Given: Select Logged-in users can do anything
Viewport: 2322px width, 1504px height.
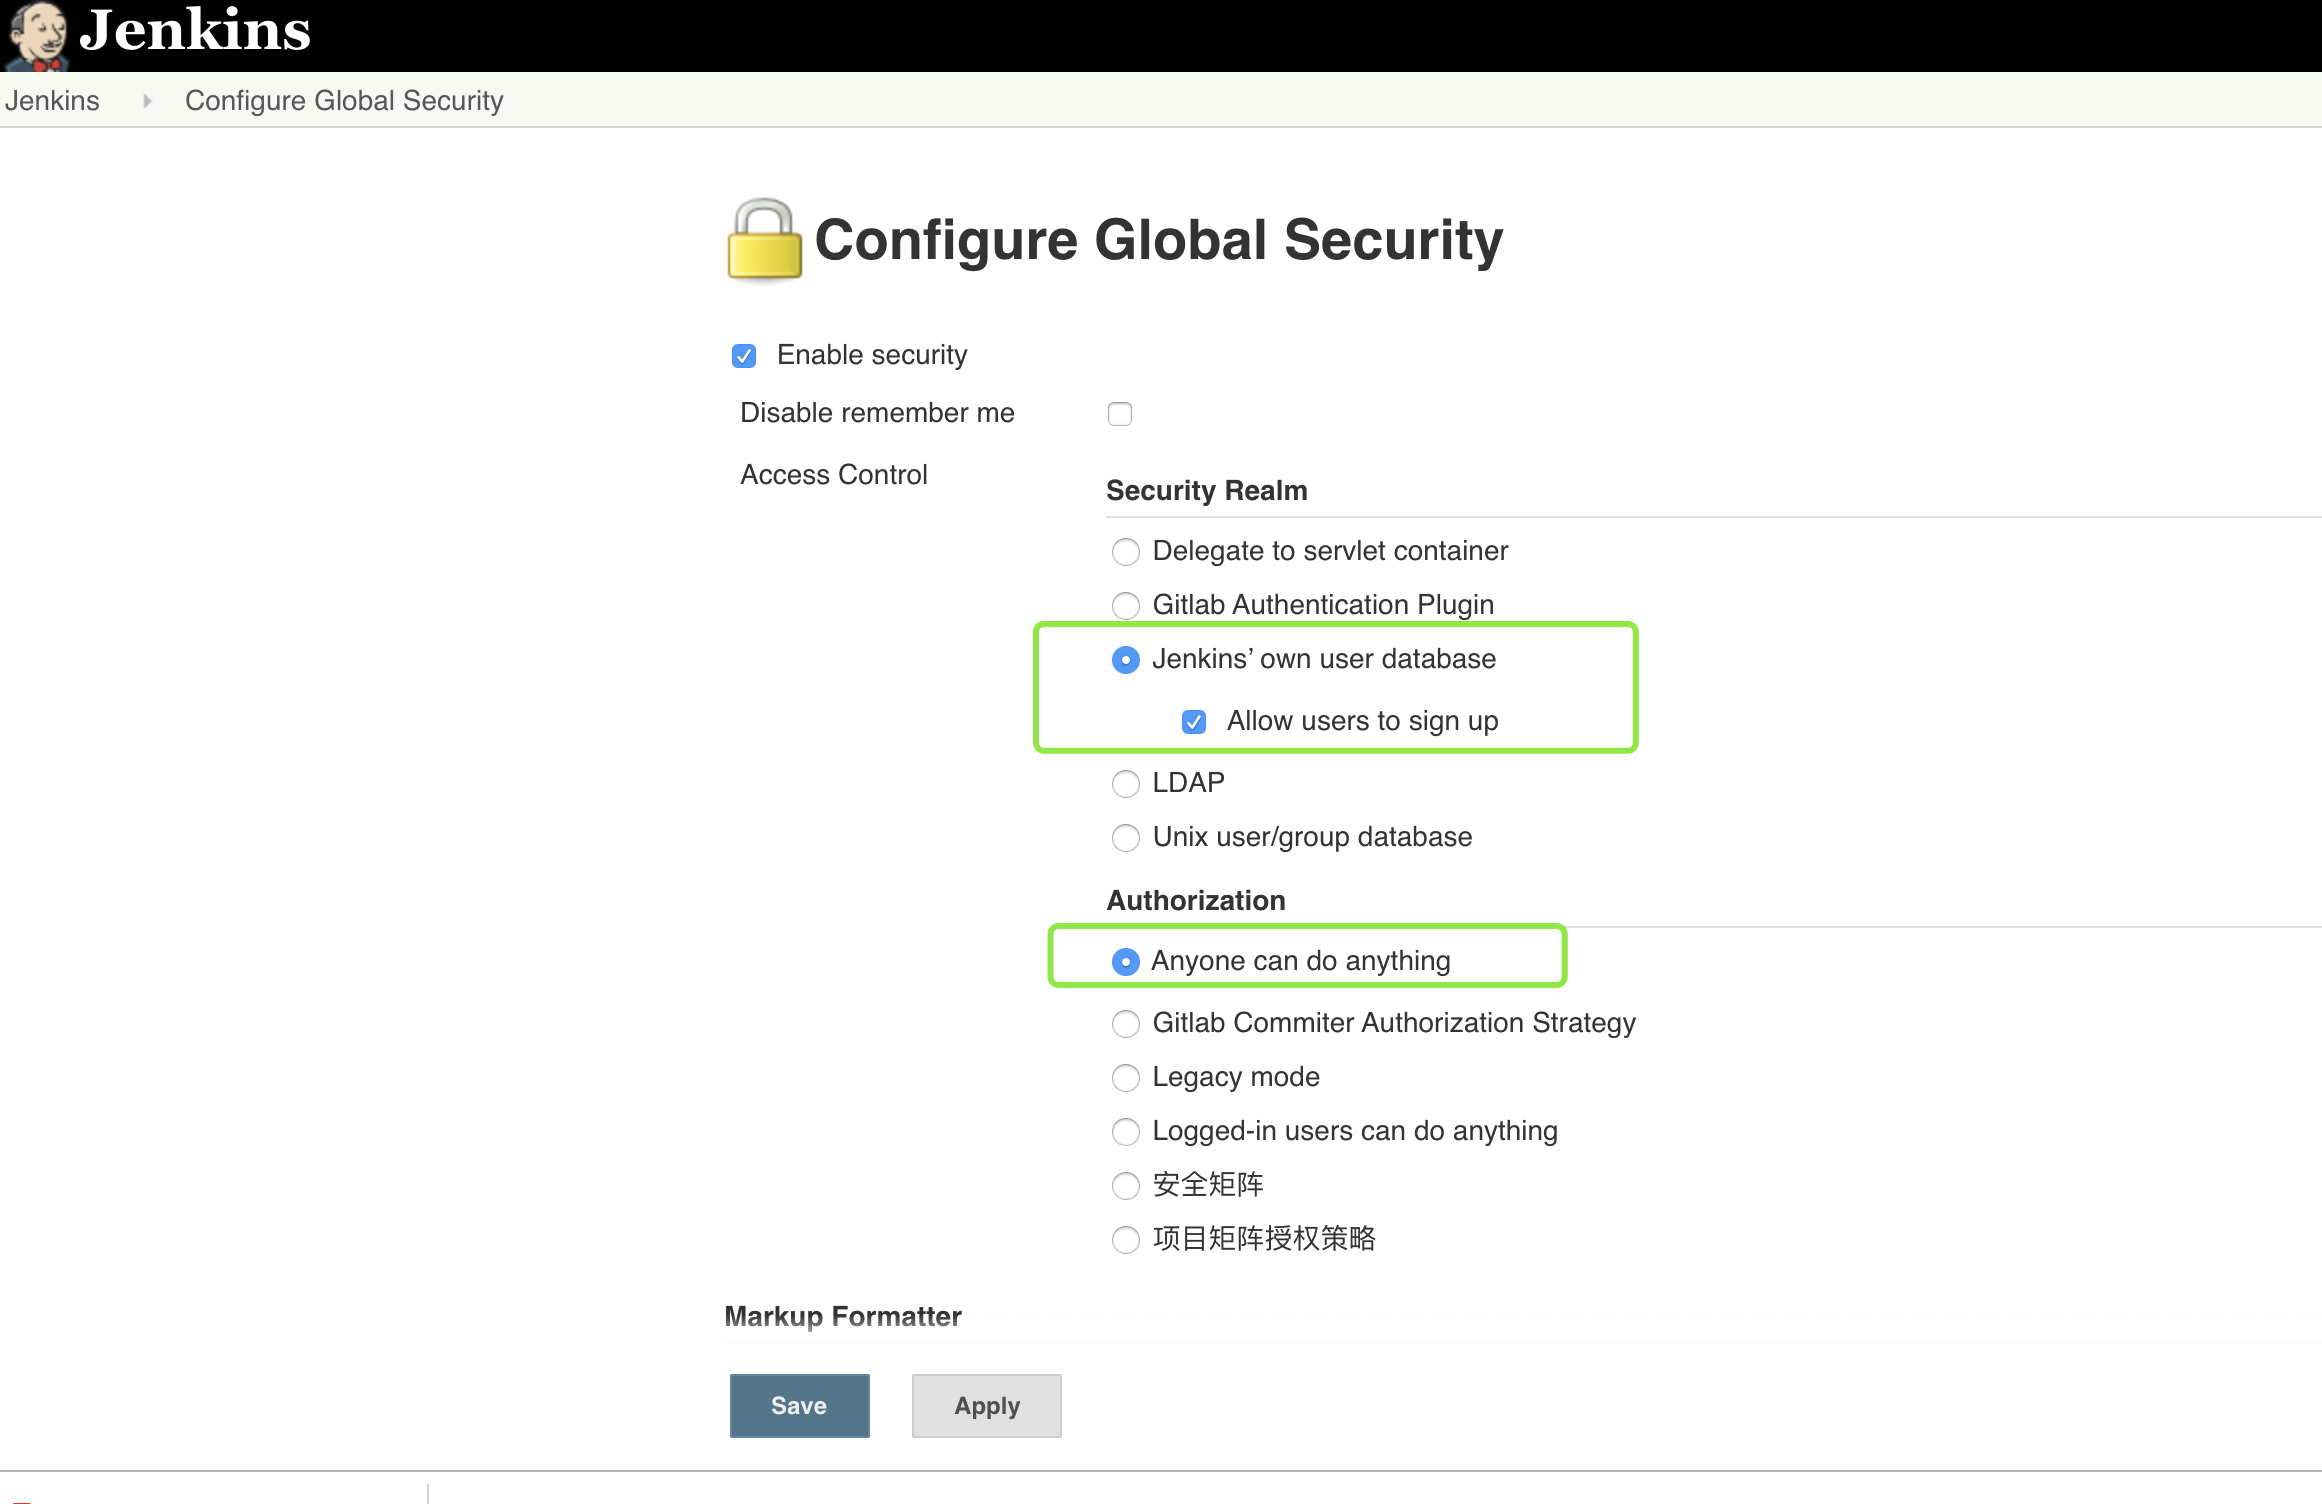Looking at the screenshot, I should [1126, 1132].
